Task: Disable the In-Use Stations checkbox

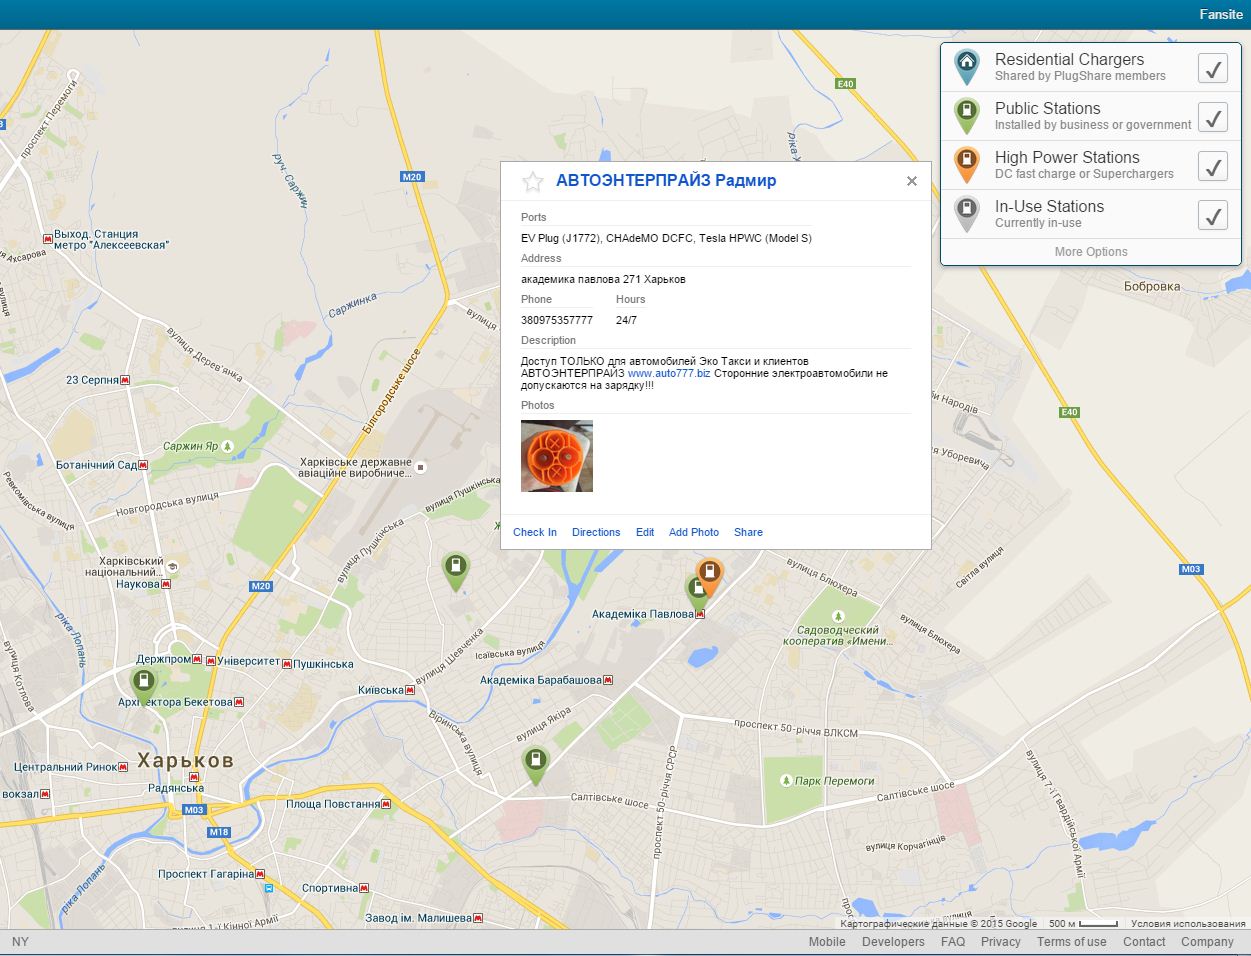Action: 1212,215
